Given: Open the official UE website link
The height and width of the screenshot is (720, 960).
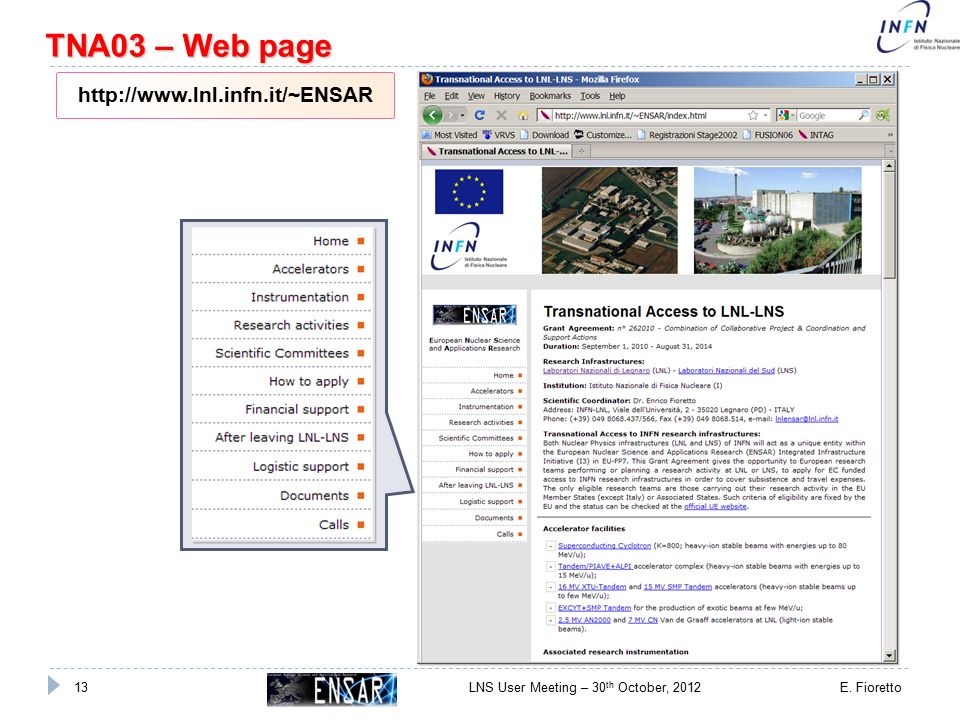Looking at the screenshot, I should click(715, 506).
